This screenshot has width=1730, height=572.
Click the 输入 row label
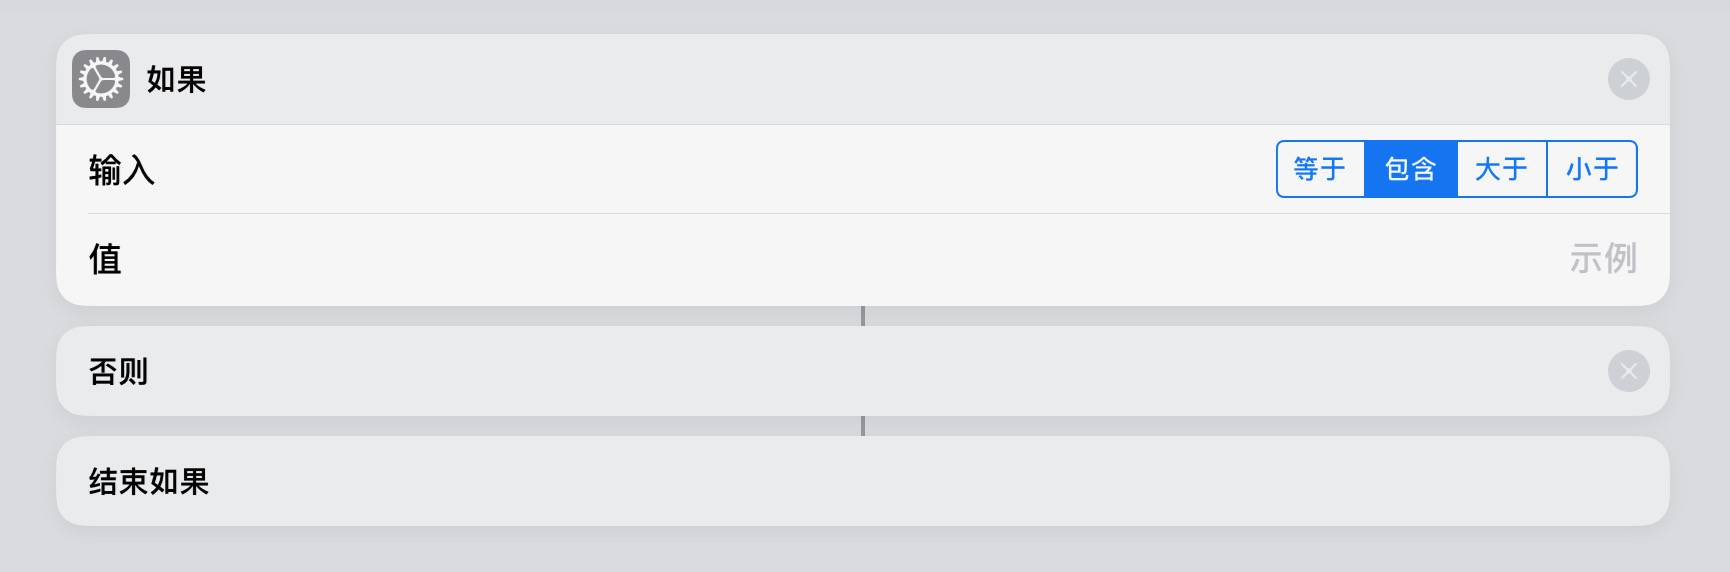pos(121,170)
